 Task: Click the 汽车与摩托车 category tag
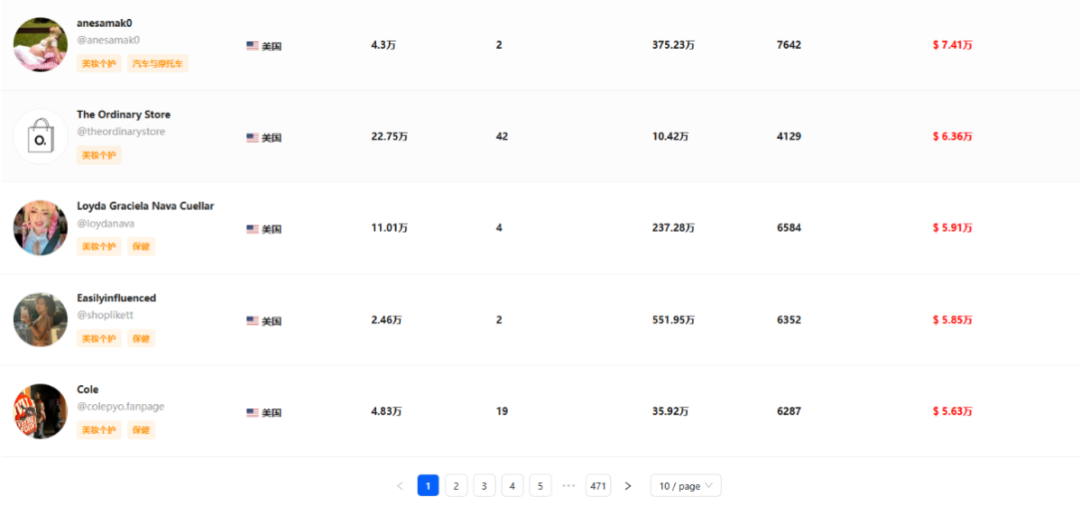click(x=158, y=63)
